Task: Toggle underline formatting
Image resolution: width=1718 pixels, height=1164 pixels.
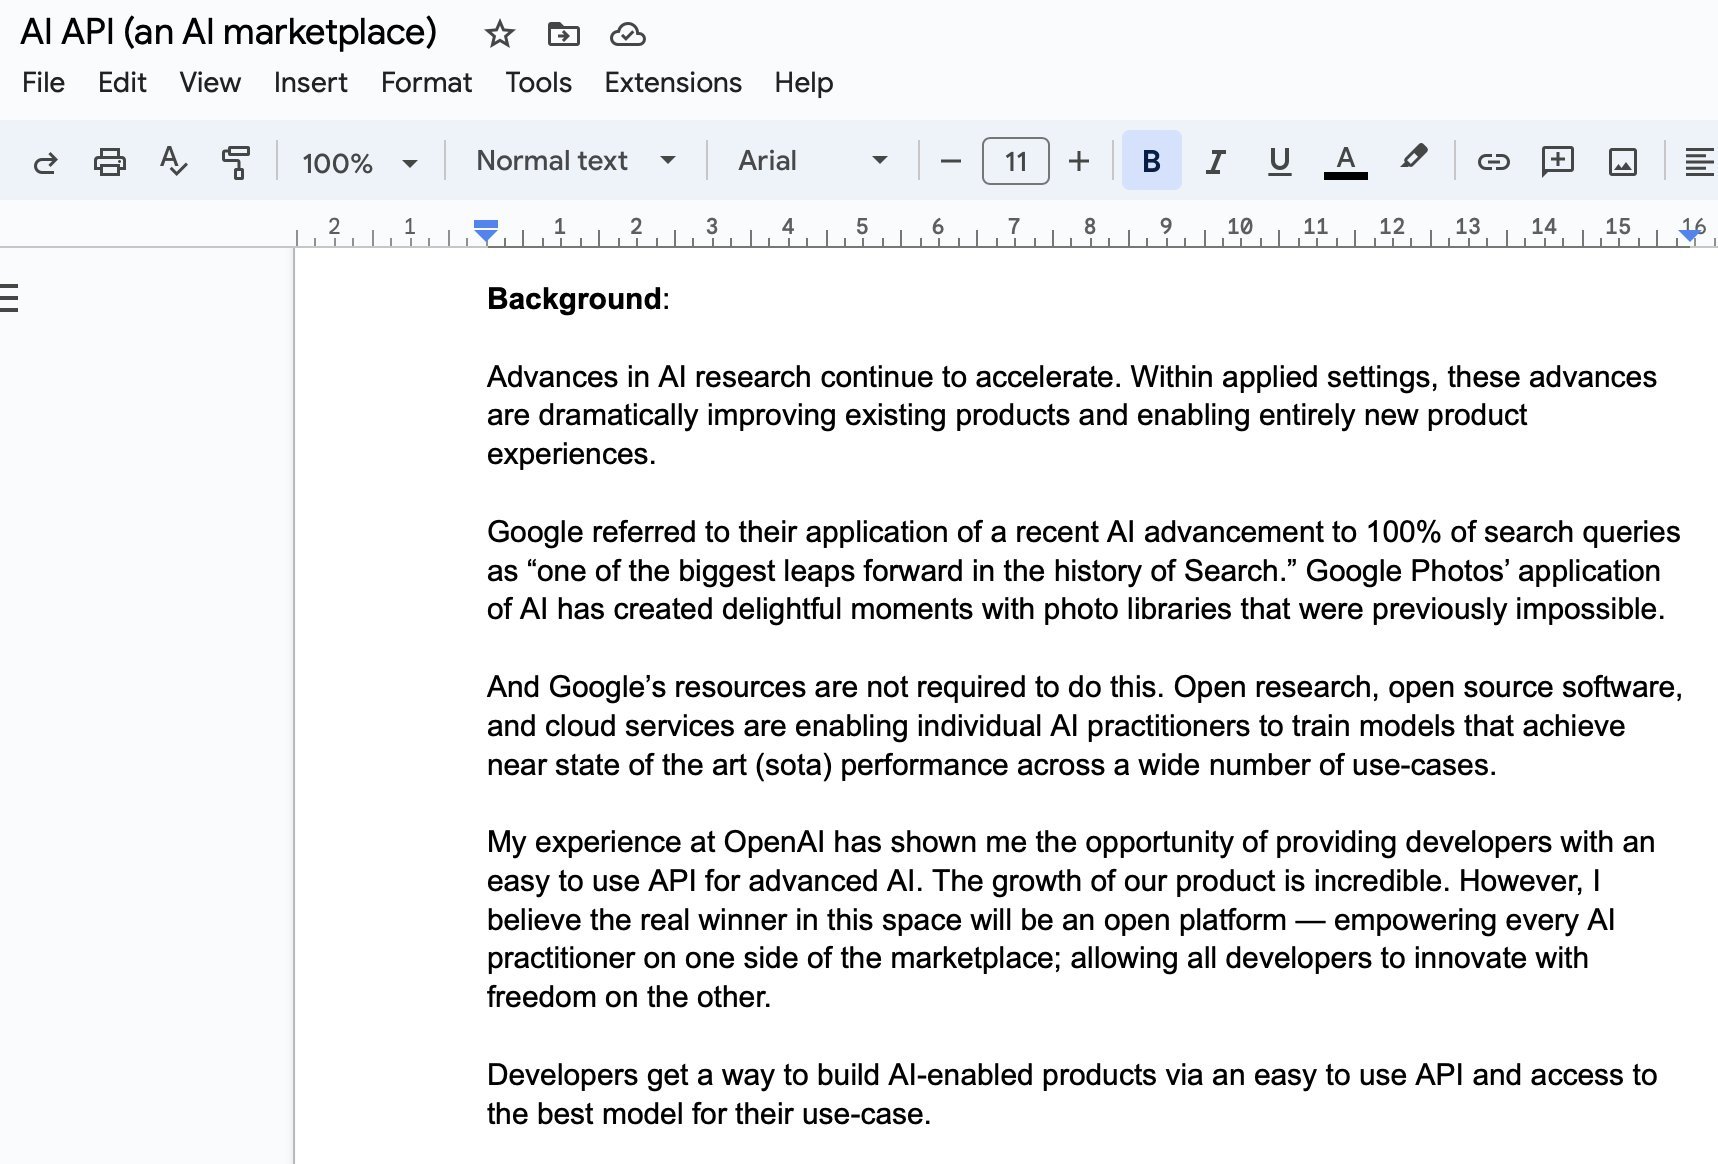Action: [x=1279, y=161]
